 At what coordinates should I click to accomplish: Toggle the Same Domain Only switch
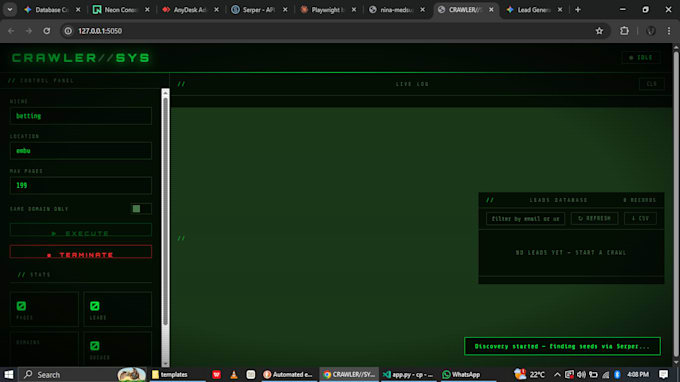141,209
